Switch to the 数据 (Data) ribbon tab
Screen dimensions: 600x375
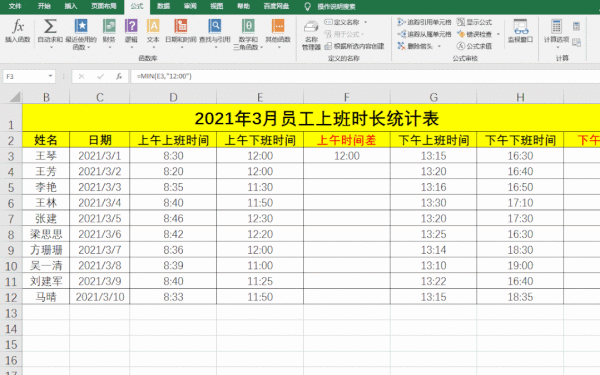point(163,6)
